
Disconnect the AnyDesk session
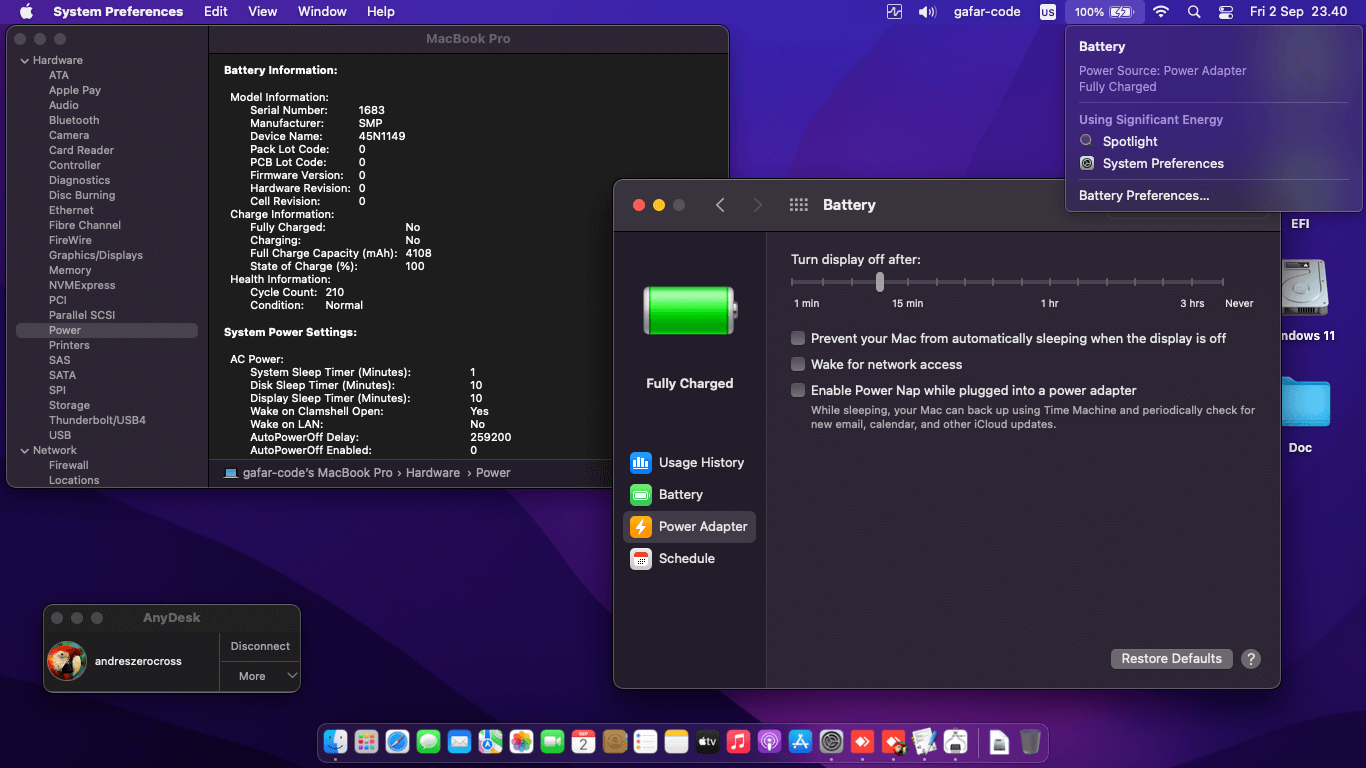coord(260,646)
